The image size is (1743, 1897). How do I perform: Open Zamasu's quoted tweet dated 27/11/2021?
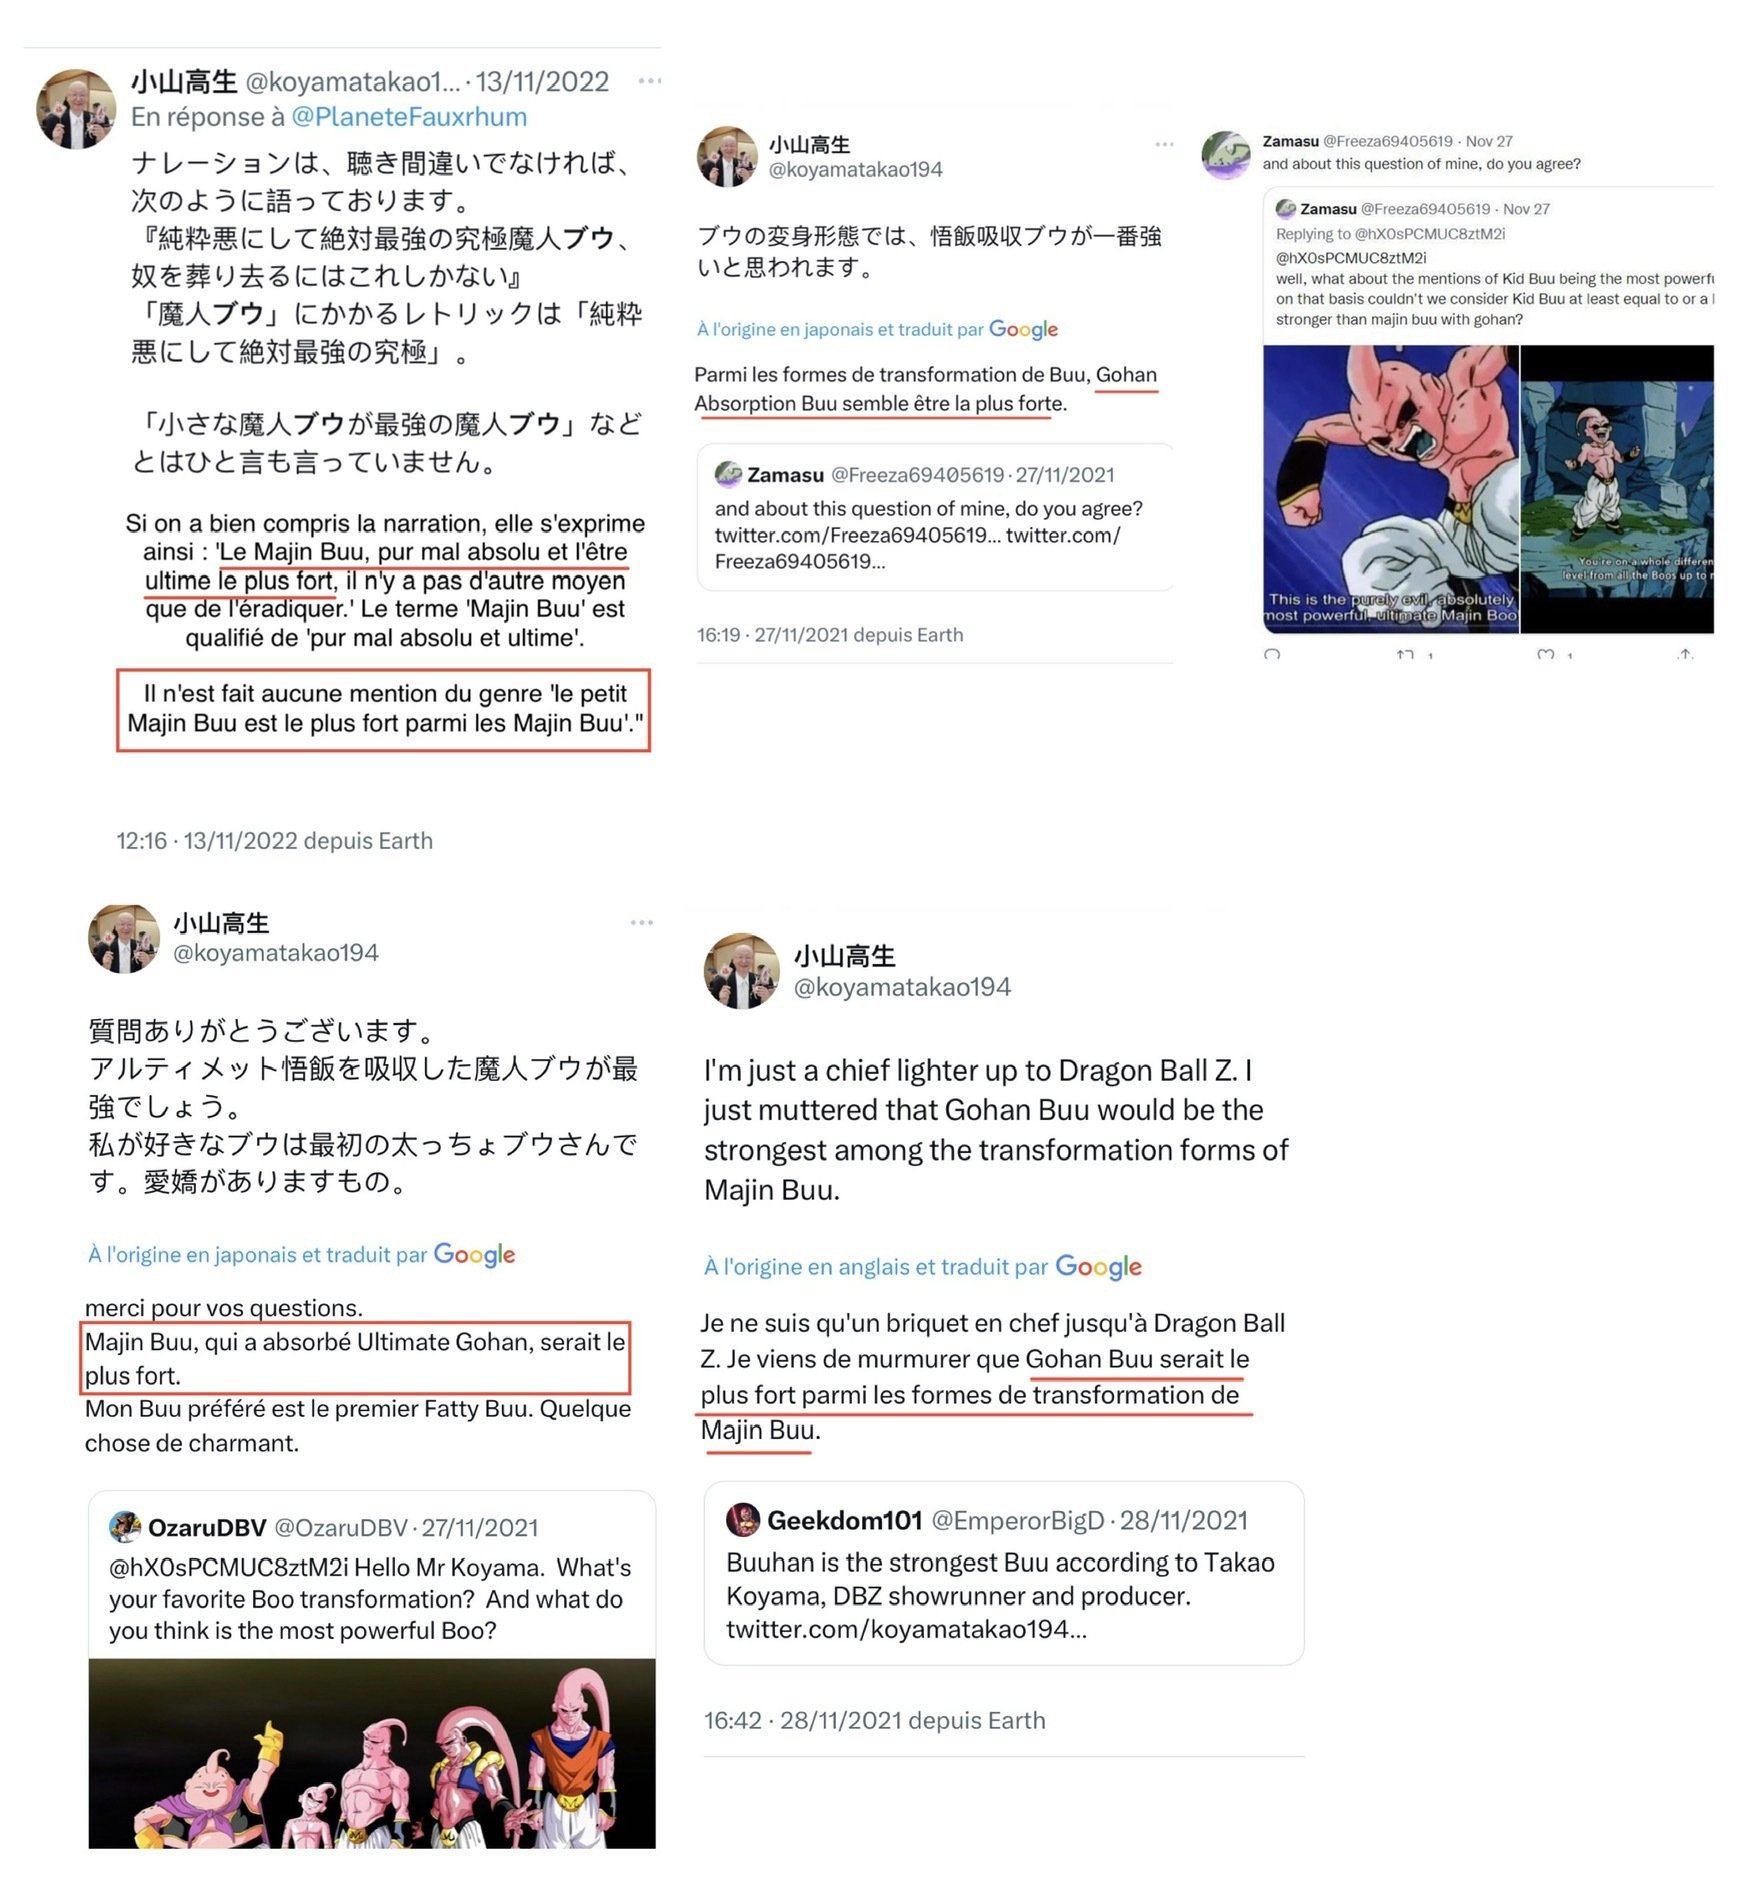pyautogui.click(x=934, y=517)
